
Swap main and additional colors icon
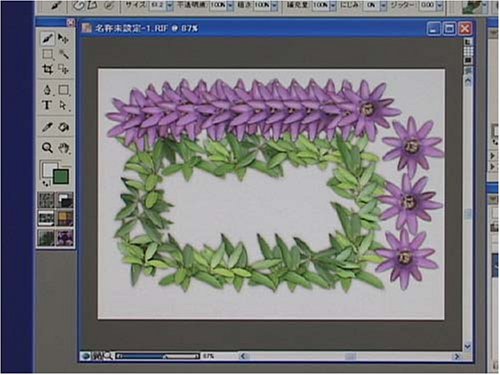point(46,183)
